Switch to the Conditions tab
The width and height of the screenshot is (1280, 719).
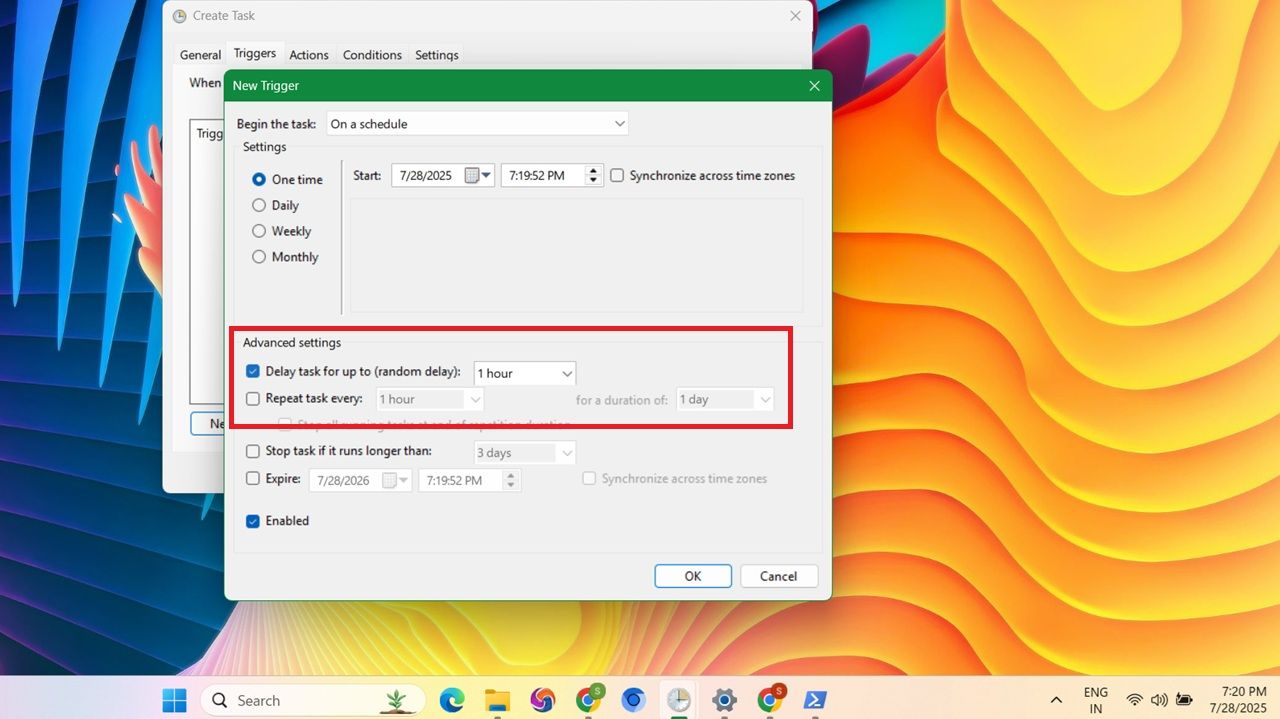[372, 55]
